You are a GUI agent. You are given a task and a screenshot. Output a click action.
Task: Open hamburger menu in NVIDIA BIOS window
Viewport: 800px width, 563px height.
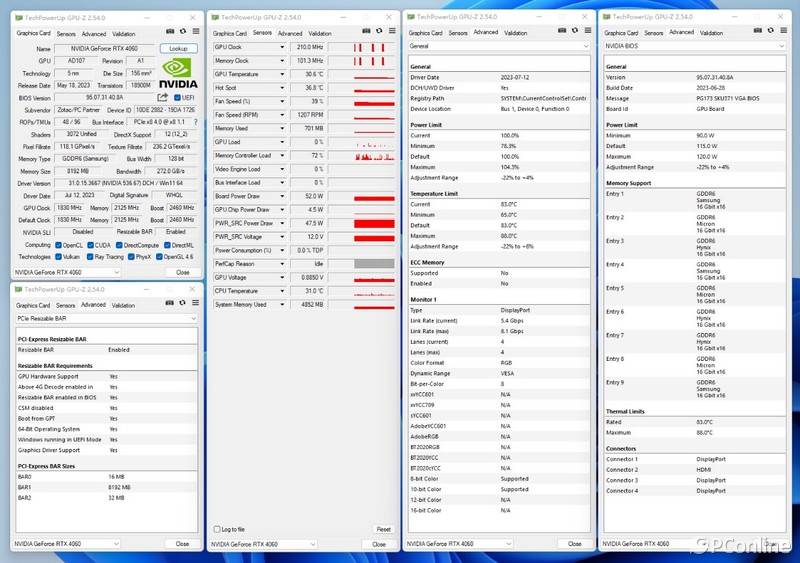[784, 31]
